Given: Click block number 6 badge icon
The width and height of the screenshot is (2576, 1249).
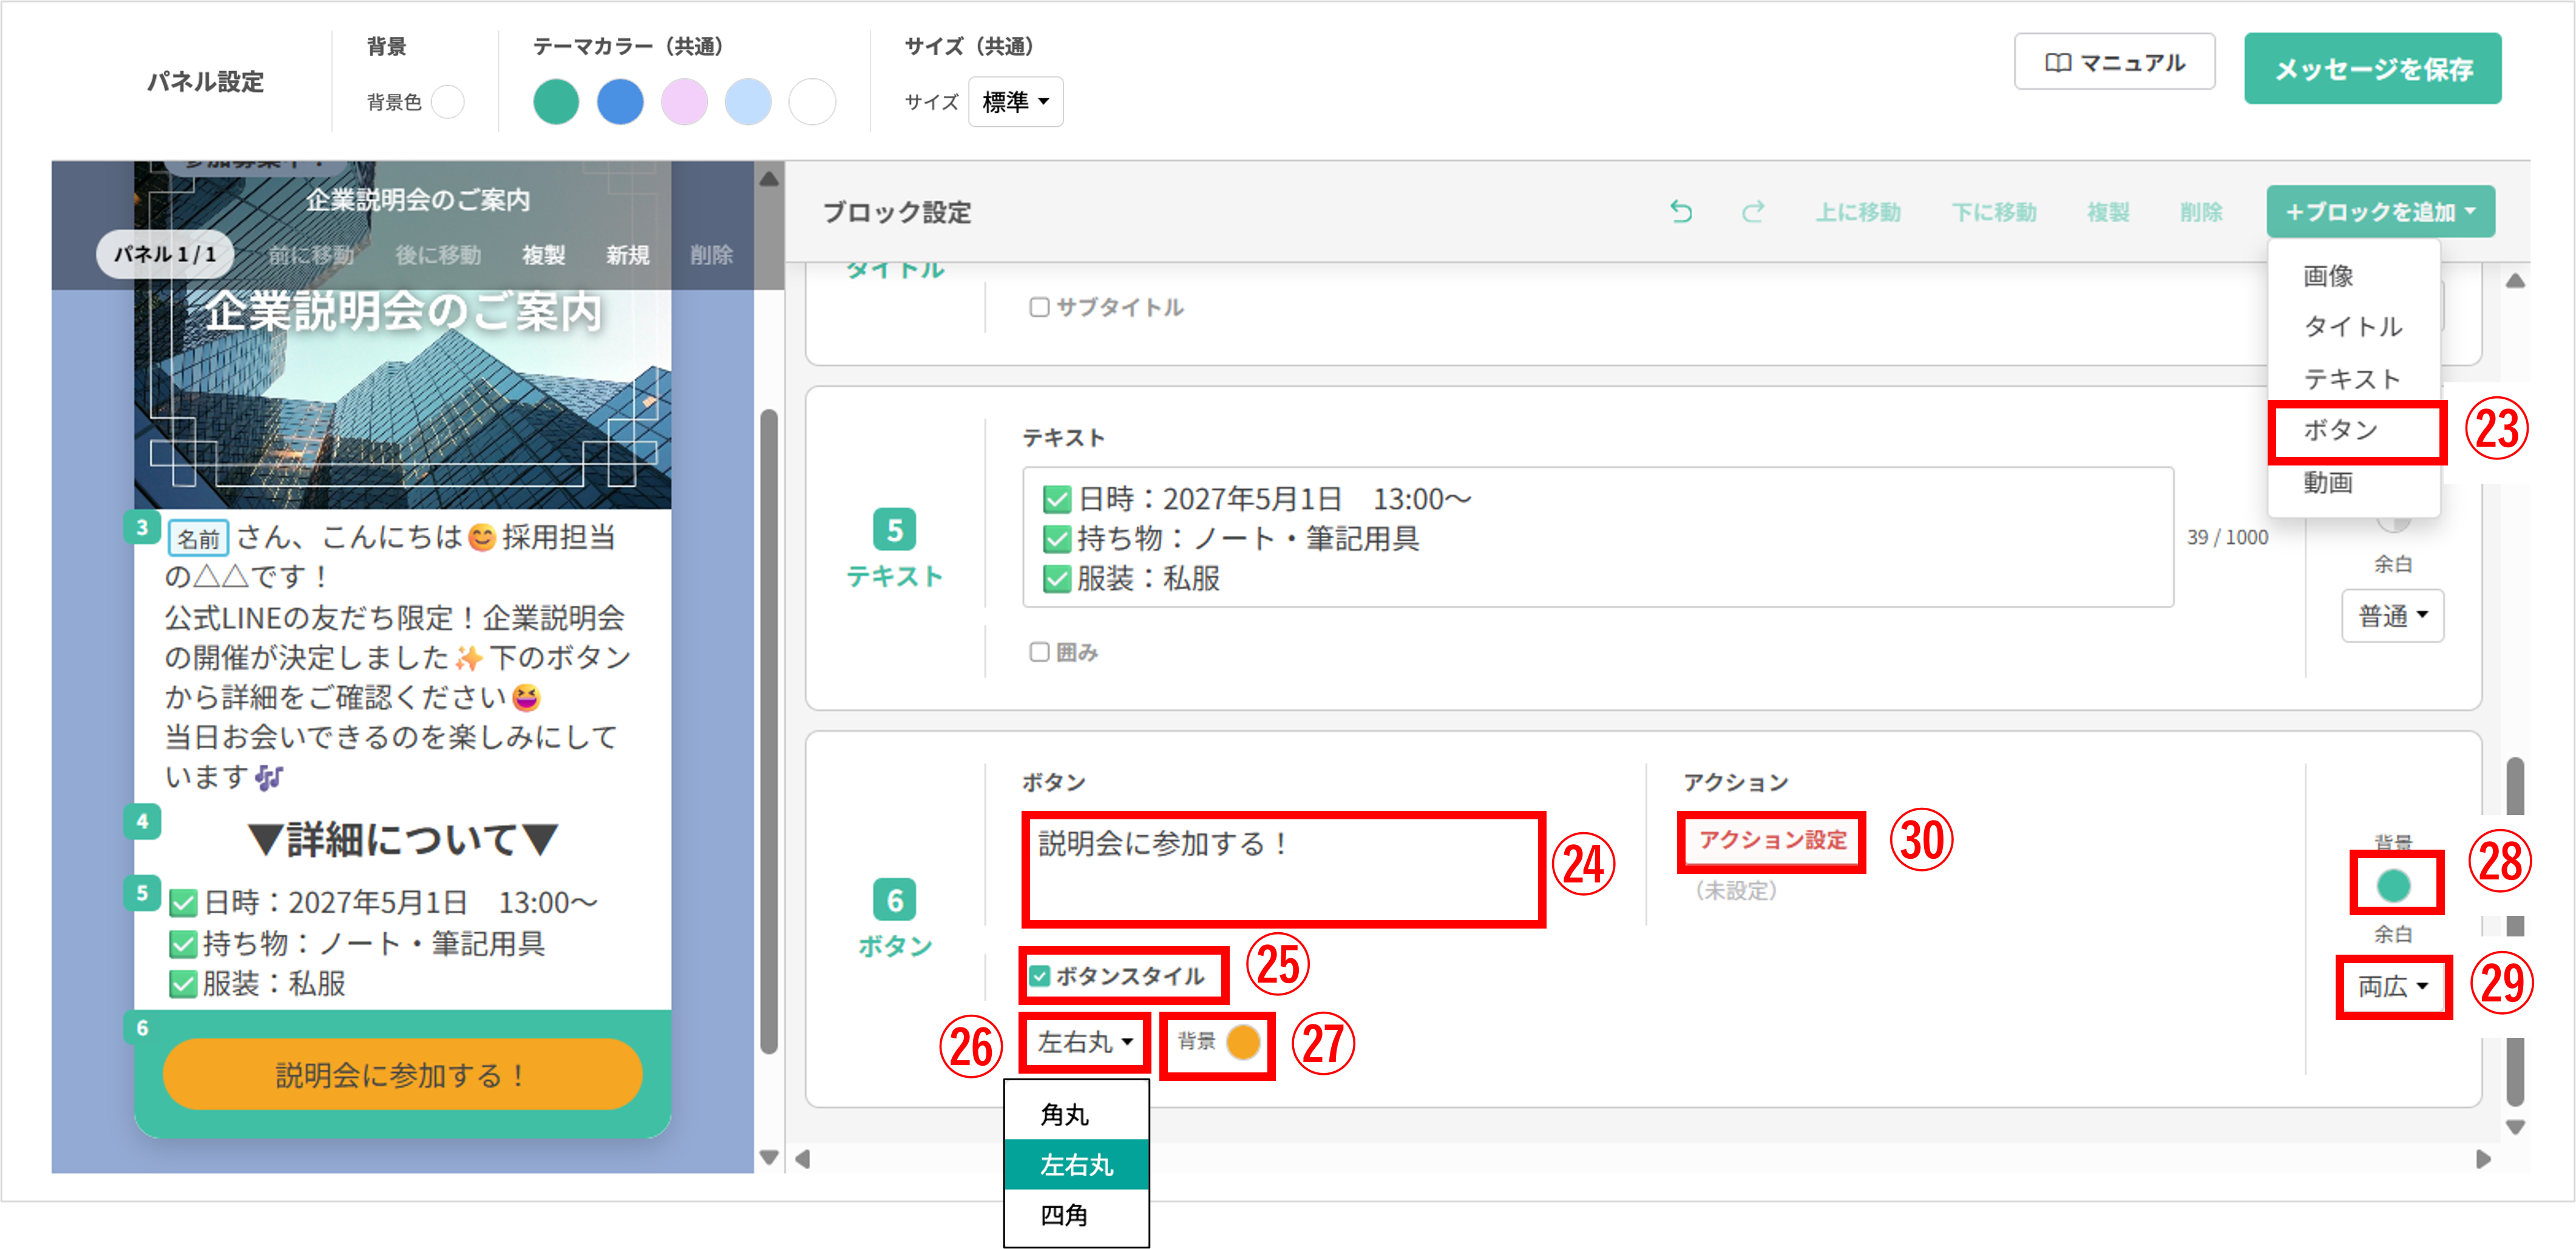Looking at the screenshot, I should [894, 900].
